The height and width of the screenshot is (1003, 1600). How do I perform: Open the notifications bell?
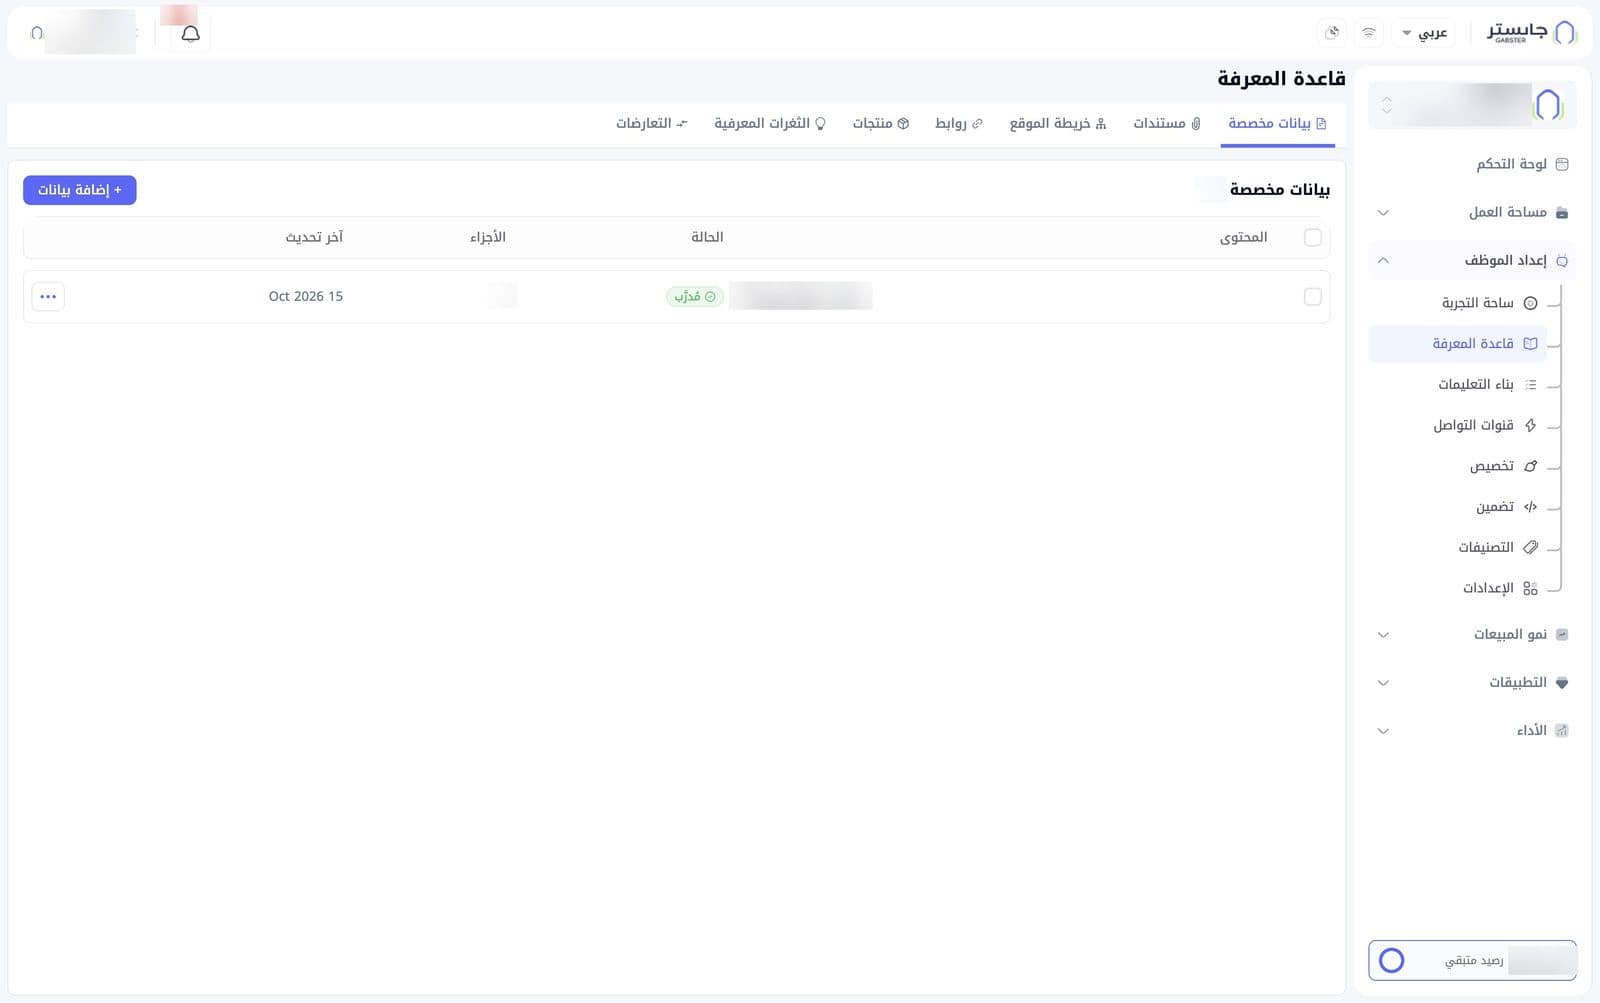point(190,33)
